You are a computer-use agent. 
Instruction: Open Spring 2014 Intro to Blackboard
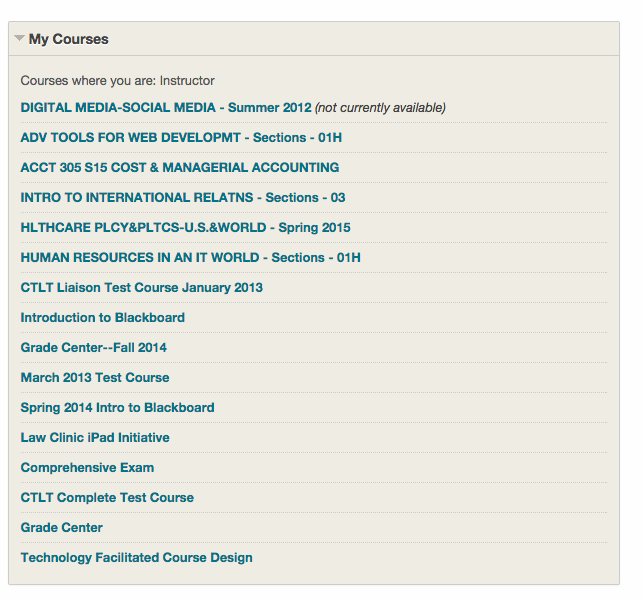pos(117,407)
